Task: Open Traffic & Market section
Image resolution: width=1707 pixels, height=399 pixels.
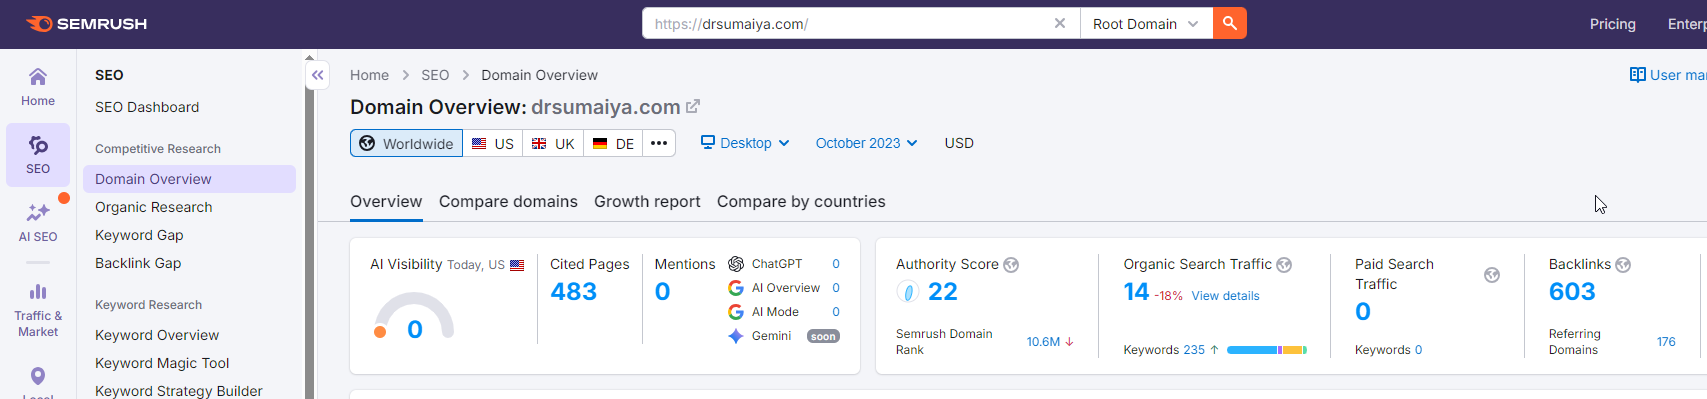Action: (x=38, y=311)
